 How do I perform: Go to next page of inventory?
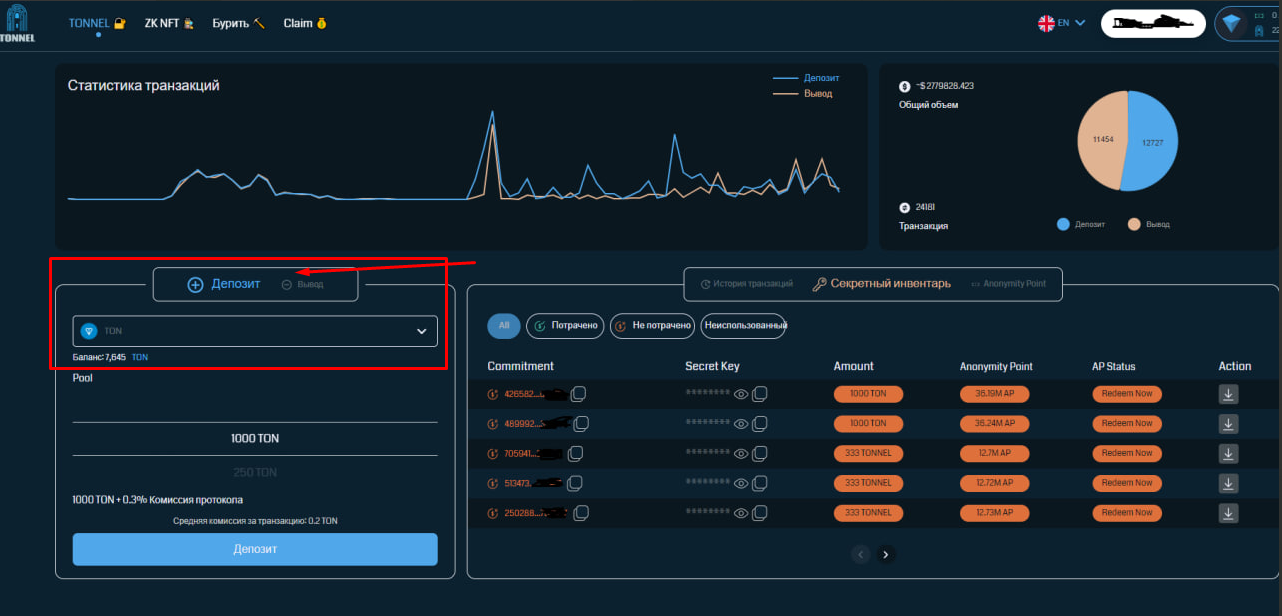click(x=886, y=554)
